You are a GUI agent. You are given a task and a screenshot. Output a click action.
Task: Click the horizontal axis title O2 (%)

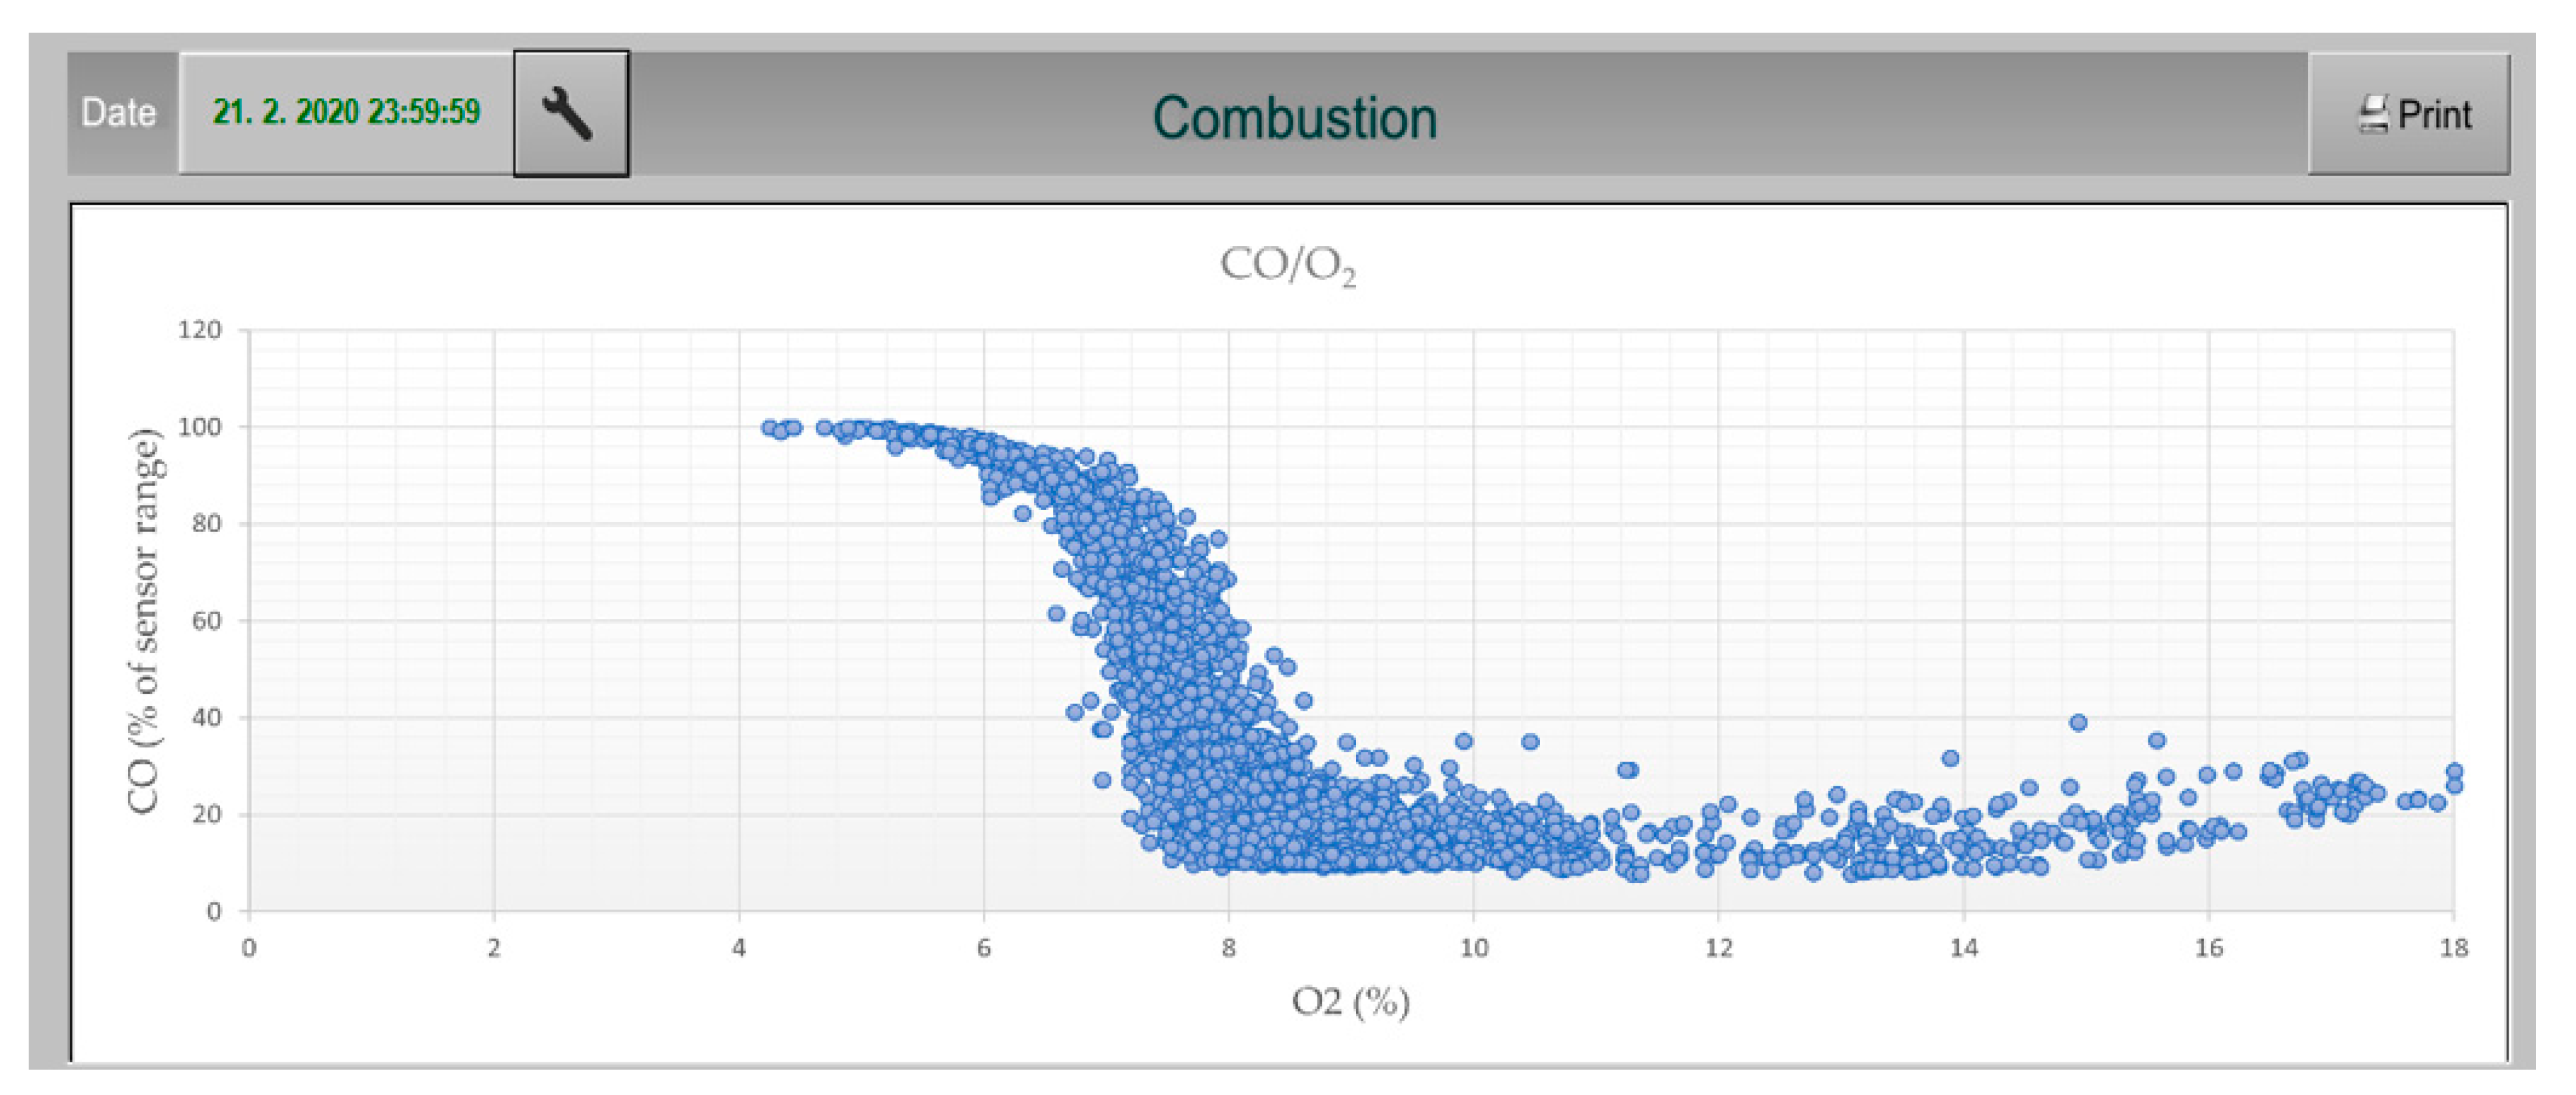click(x=1350, y=1001)
